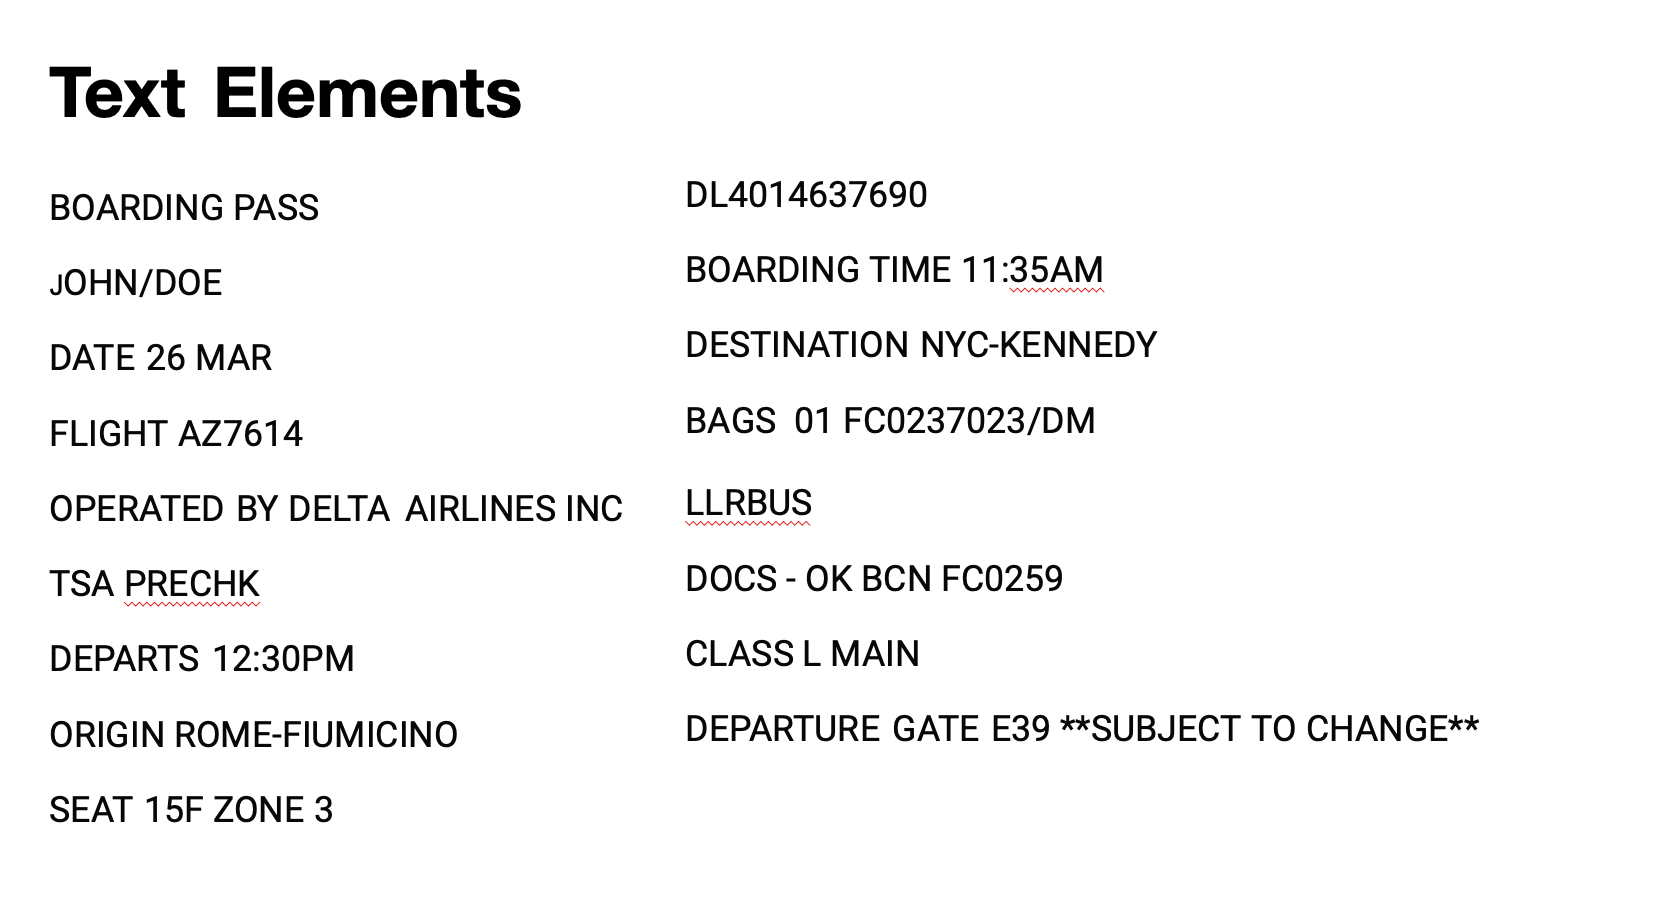Image resolution: width=1656 pixels, height=906 pixels.
Task: Click the DEPARTURE GATE E39 text
Action: (x=868, y=729)
